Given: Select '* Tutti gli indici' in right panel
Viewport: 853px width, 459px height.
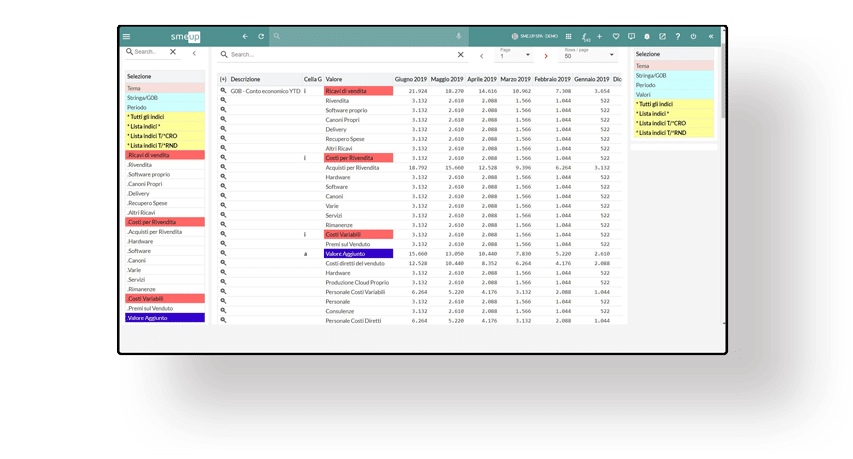Looking at the screenshot, I should pos(655,104).
